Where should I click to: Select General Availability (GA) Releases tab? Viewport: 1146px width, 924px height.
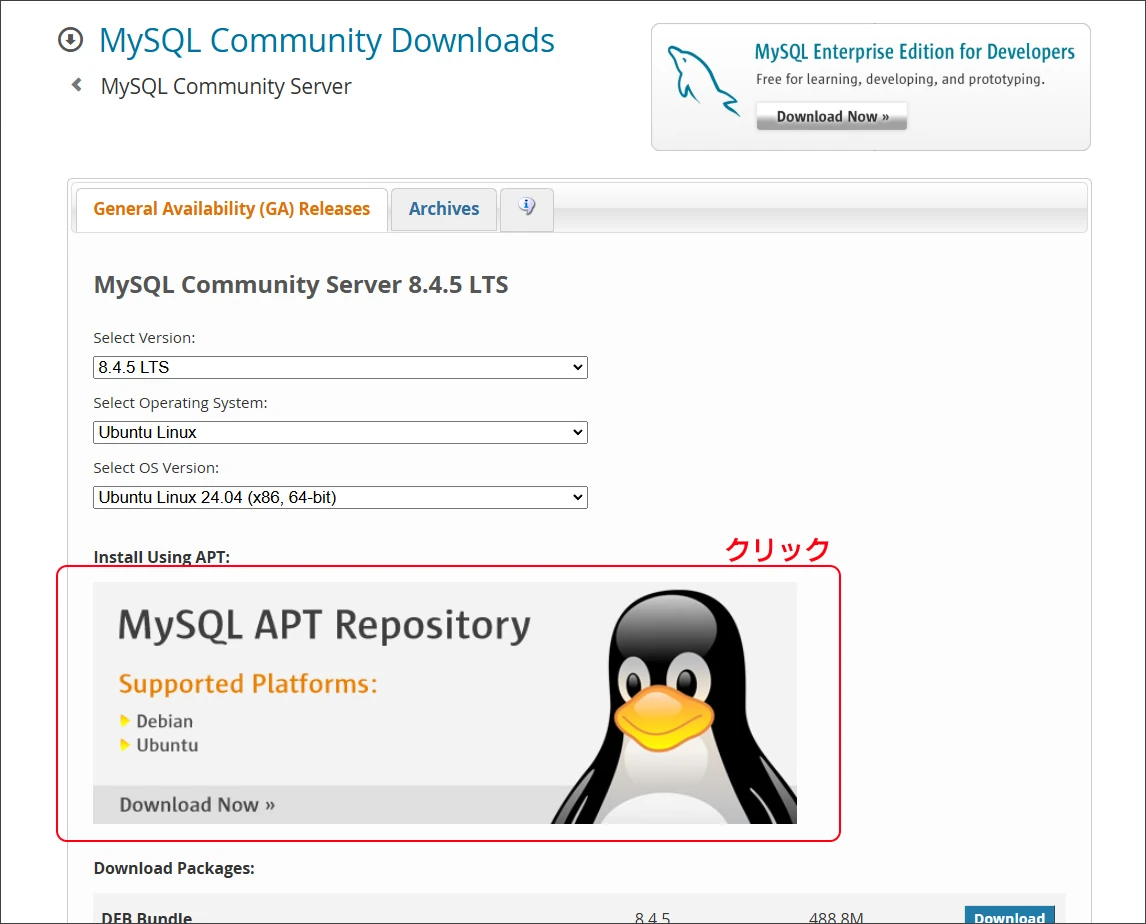pos(232,209)
